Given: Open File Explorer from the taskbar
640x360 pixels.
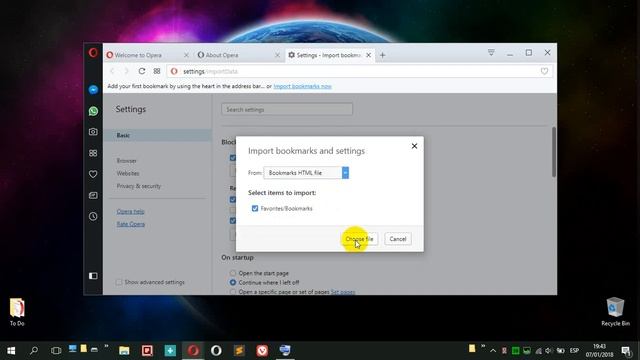Looking at the screenshot, I should tap(124, 350).
